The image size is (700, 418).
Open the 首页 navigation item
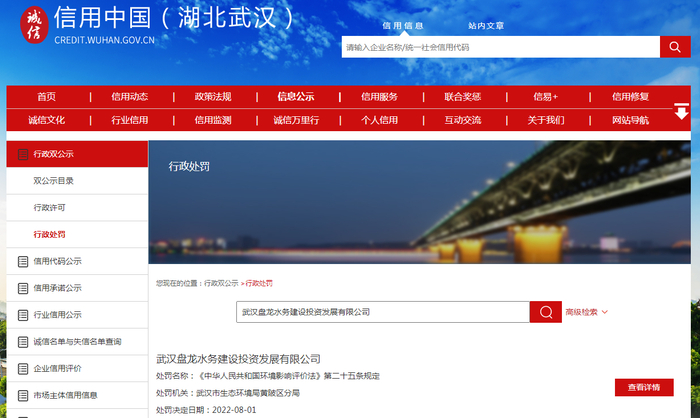point(46,97)
